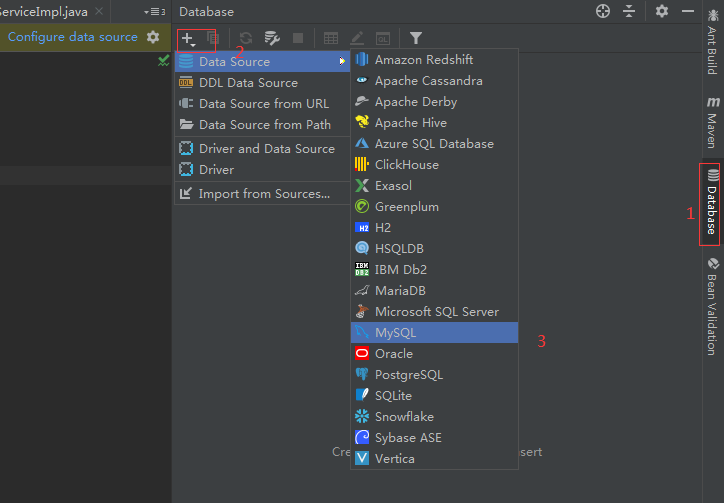Select MySQL data source

434,333
